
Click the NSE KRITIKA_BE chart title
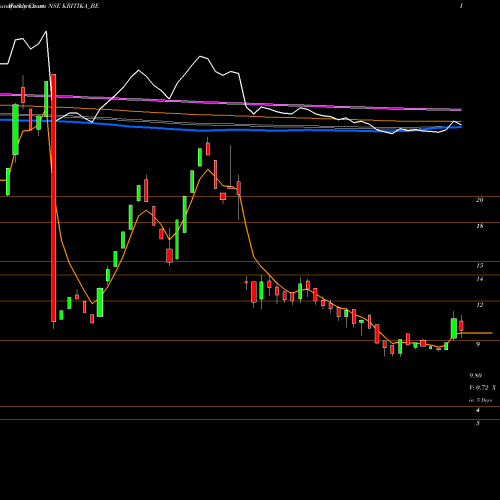tap(74, 6)
